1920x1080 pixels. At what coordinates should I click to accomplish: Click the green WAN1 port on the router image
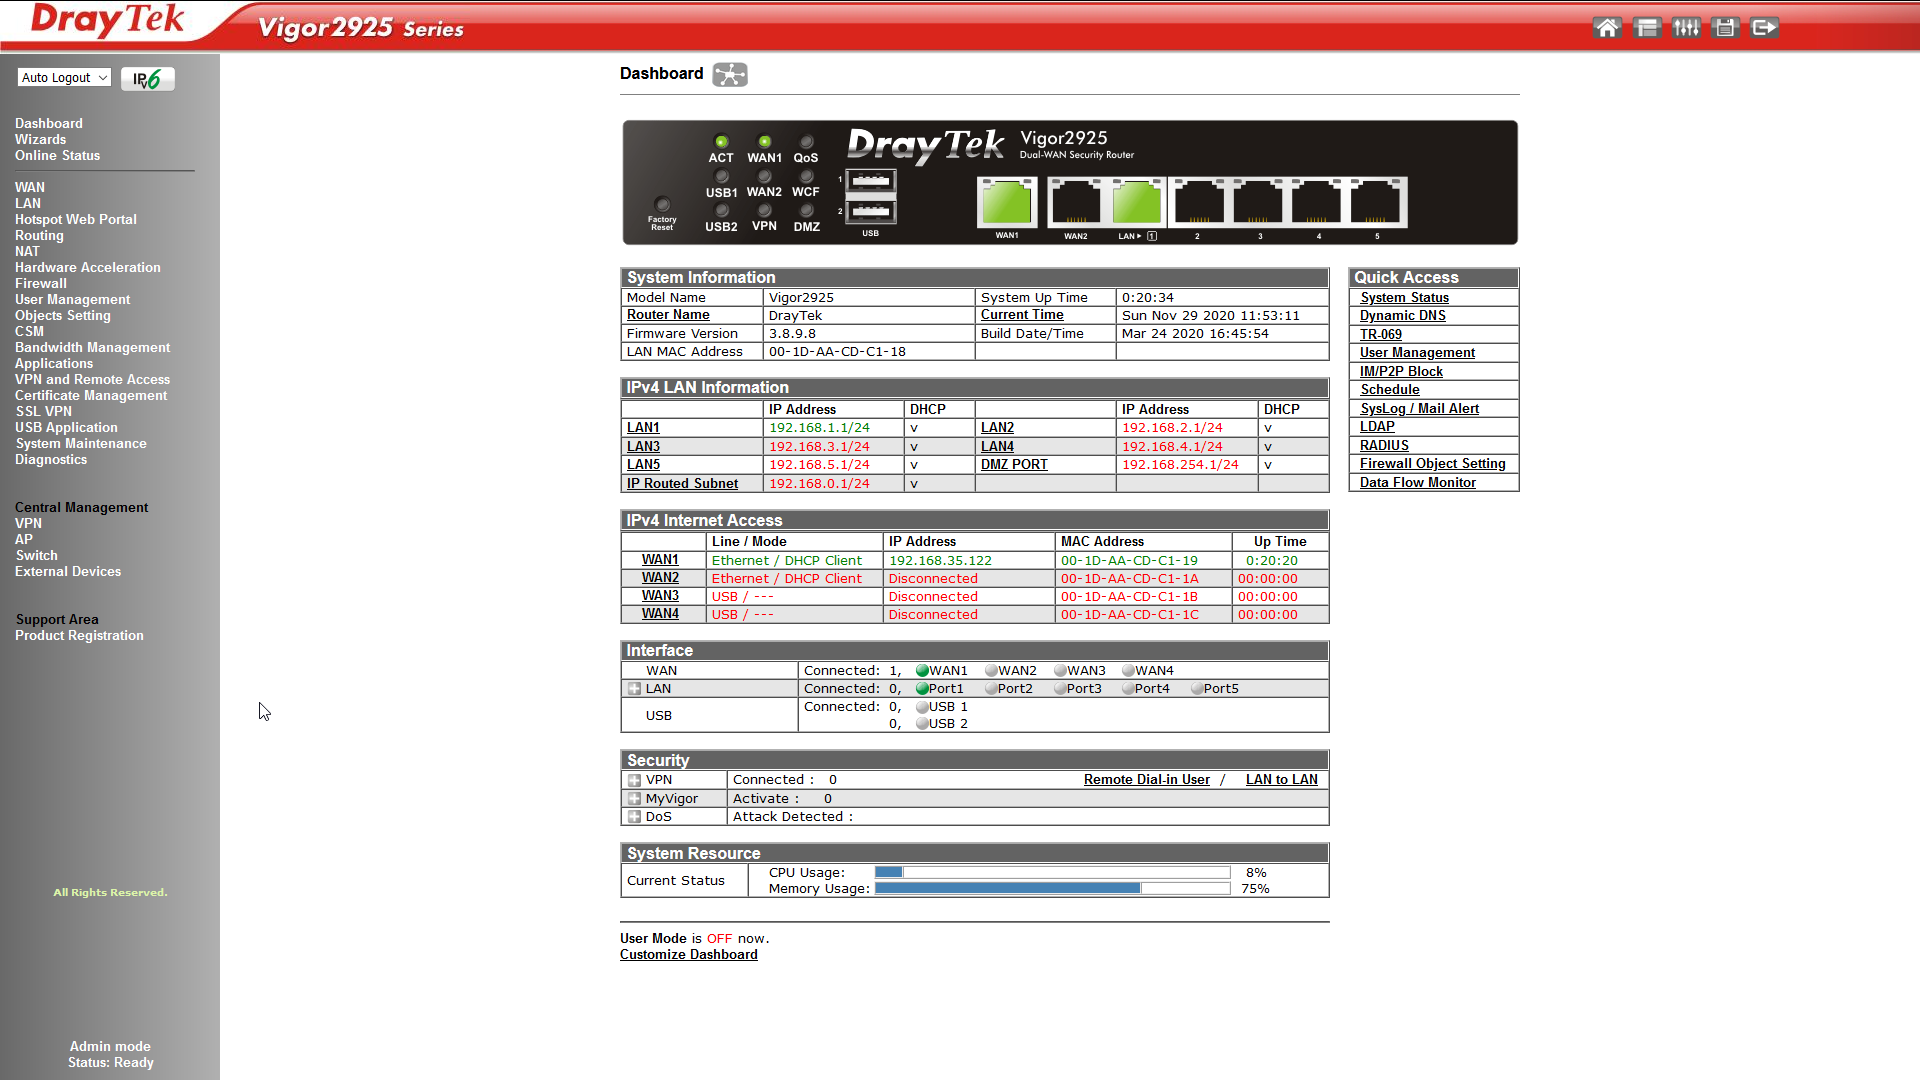pyautogui.click(x=1007, y=203)
